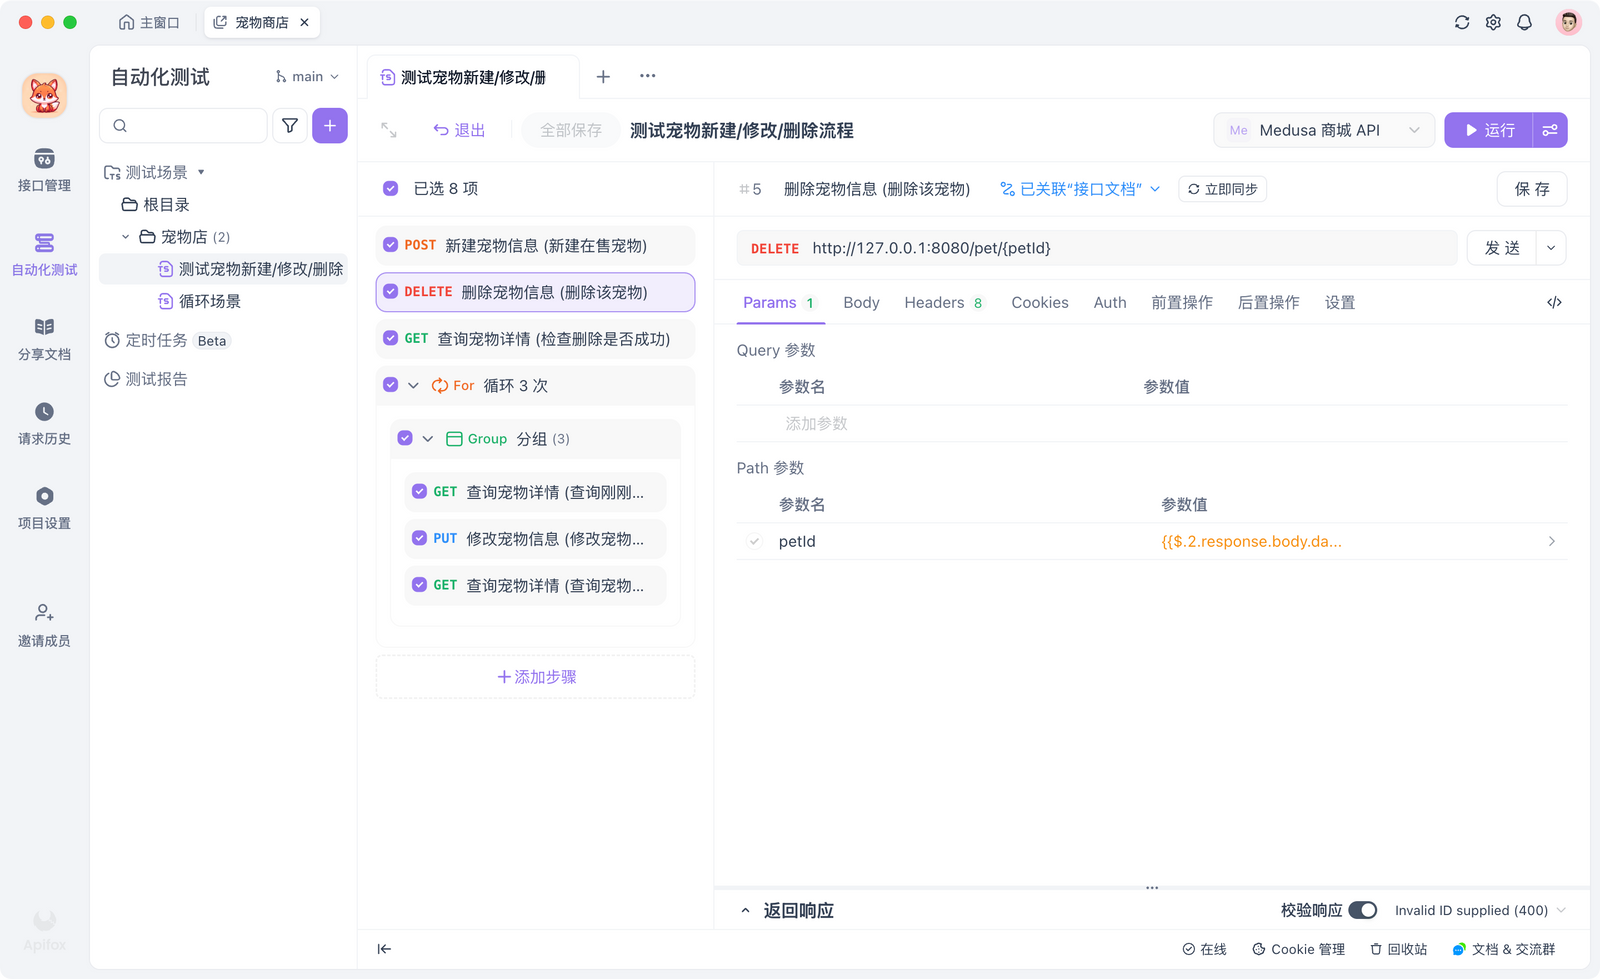The height and width of the screenshot is (979, 1600).
Task: Click the search field in the scenarios panel
Action: tap(182, 125)
